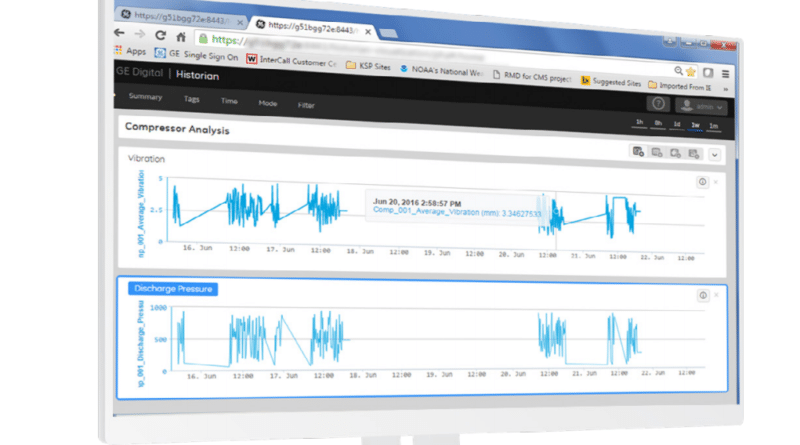Open the Summary tab
This screenshot has width=800, height=445.
click(x=145, y=97)
